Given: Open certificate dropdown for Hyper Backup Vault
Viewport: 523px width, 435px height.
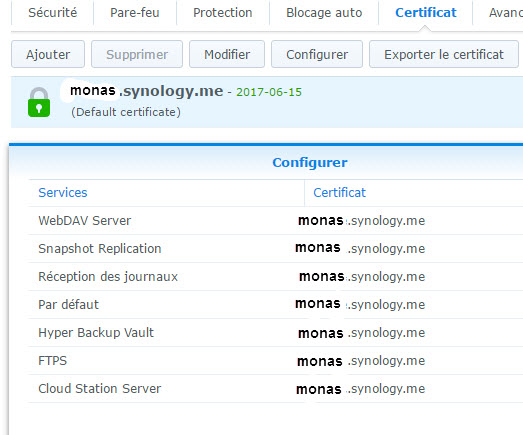Looking at the screenshot, I should 362,333.
